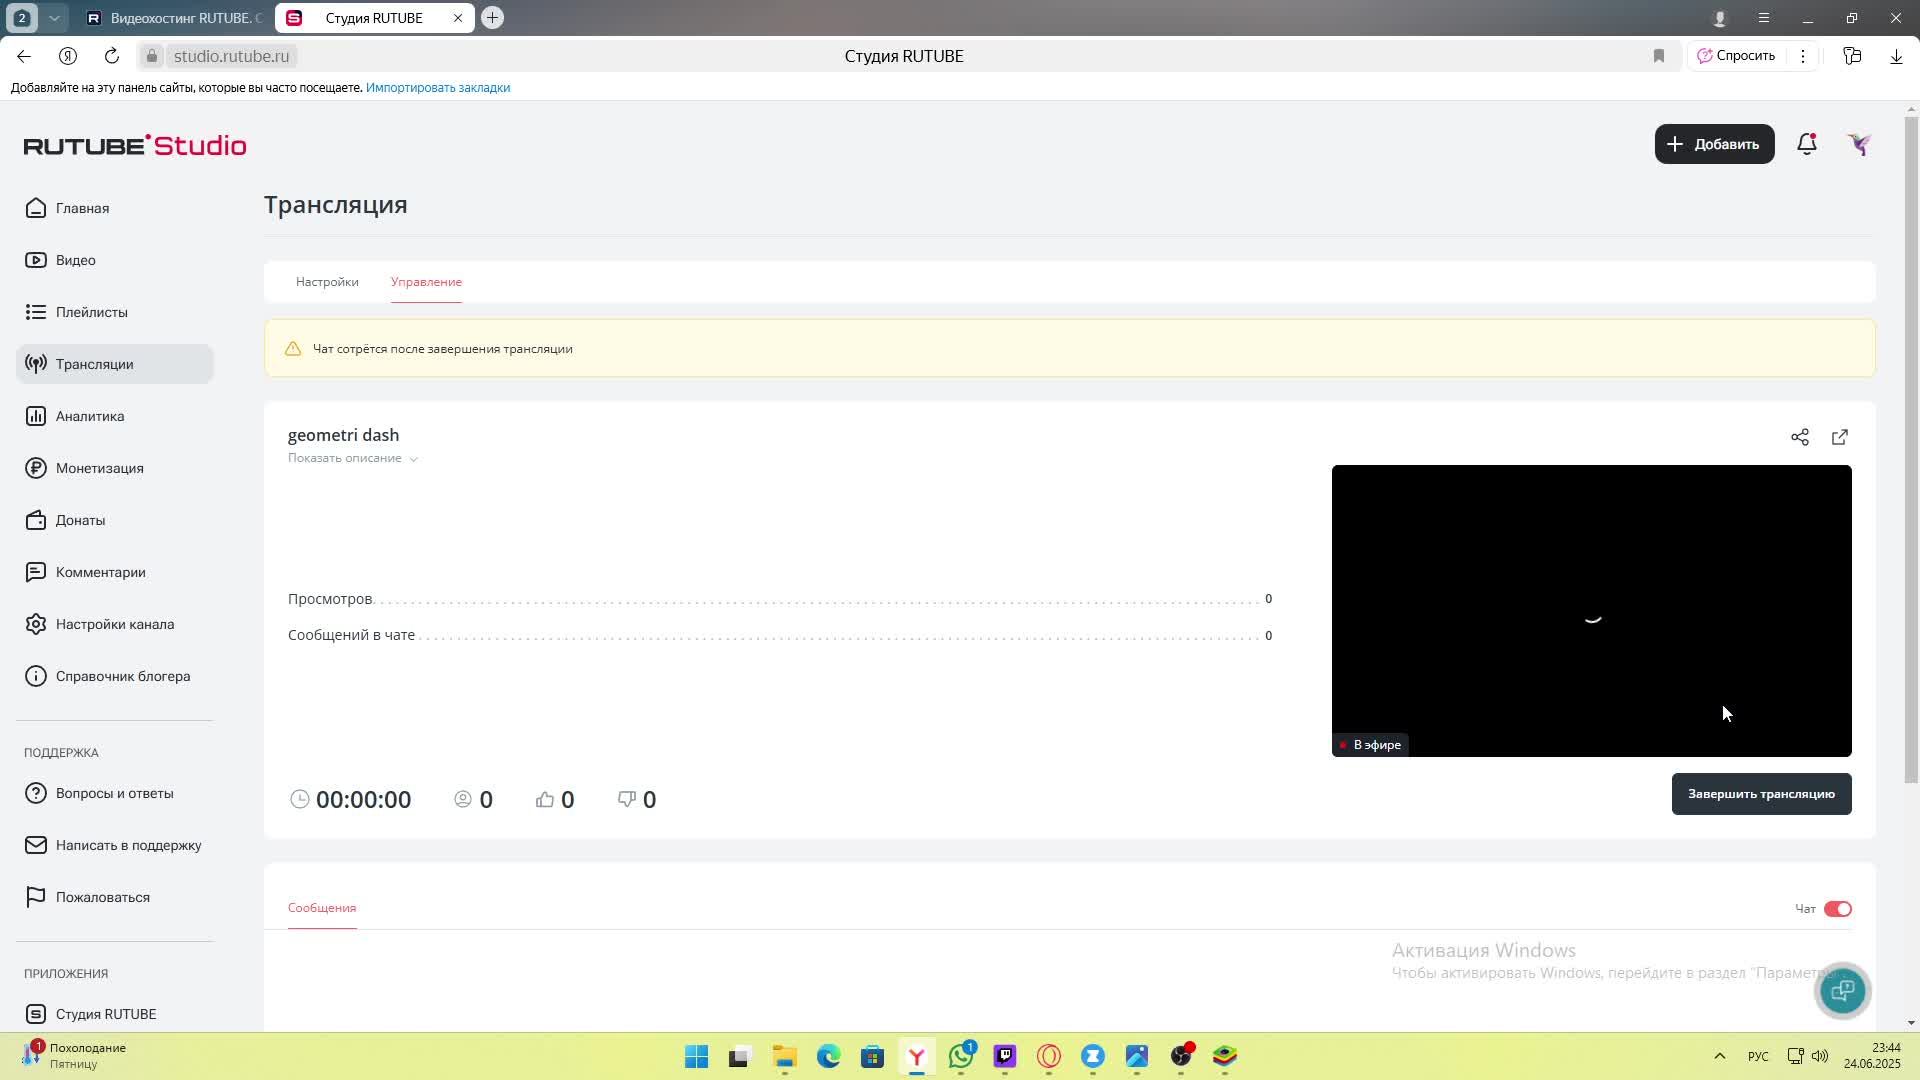Open Справочник блогера
The image size is (1920, 1080).
pos(115,676)
